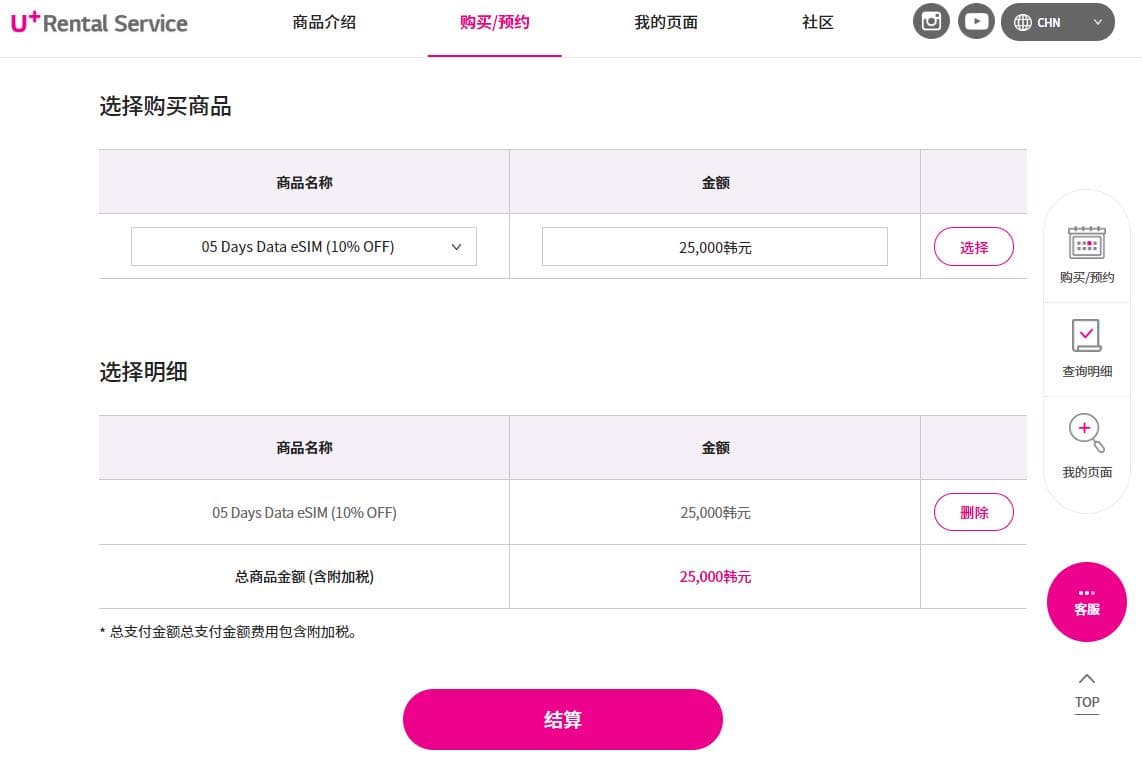
Task: Click the U+ Rental Service logo
Action: pos(99,22)
